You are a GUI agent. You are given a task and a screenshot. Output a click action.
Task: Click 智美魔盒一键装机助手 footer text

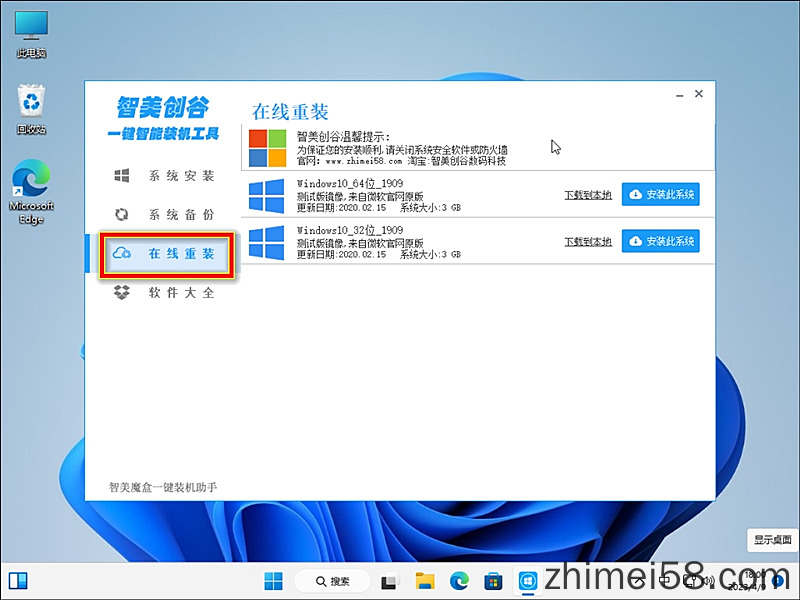[163, 487]
